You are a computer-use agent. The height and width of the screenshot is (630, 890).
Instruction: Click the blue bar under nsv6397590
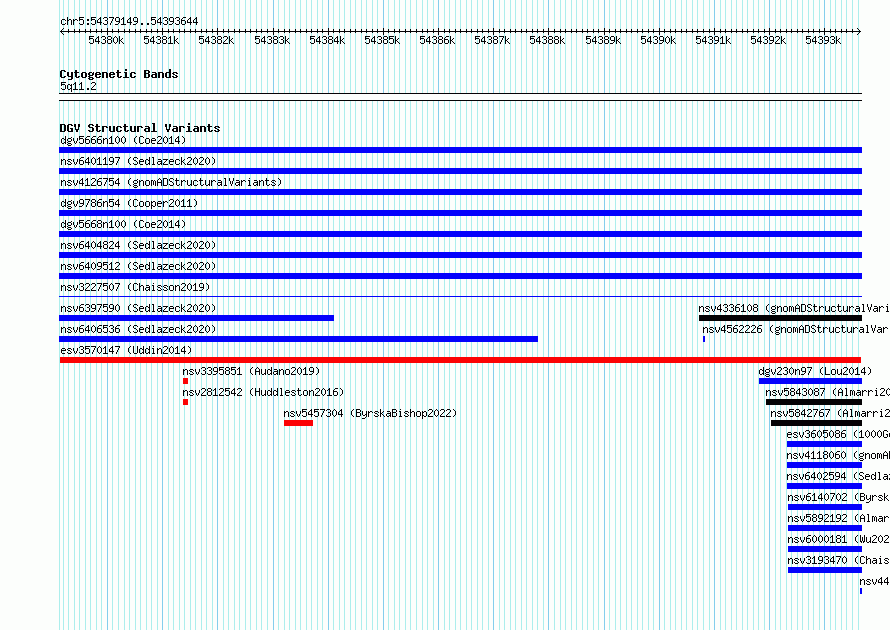tap(196, 318)
